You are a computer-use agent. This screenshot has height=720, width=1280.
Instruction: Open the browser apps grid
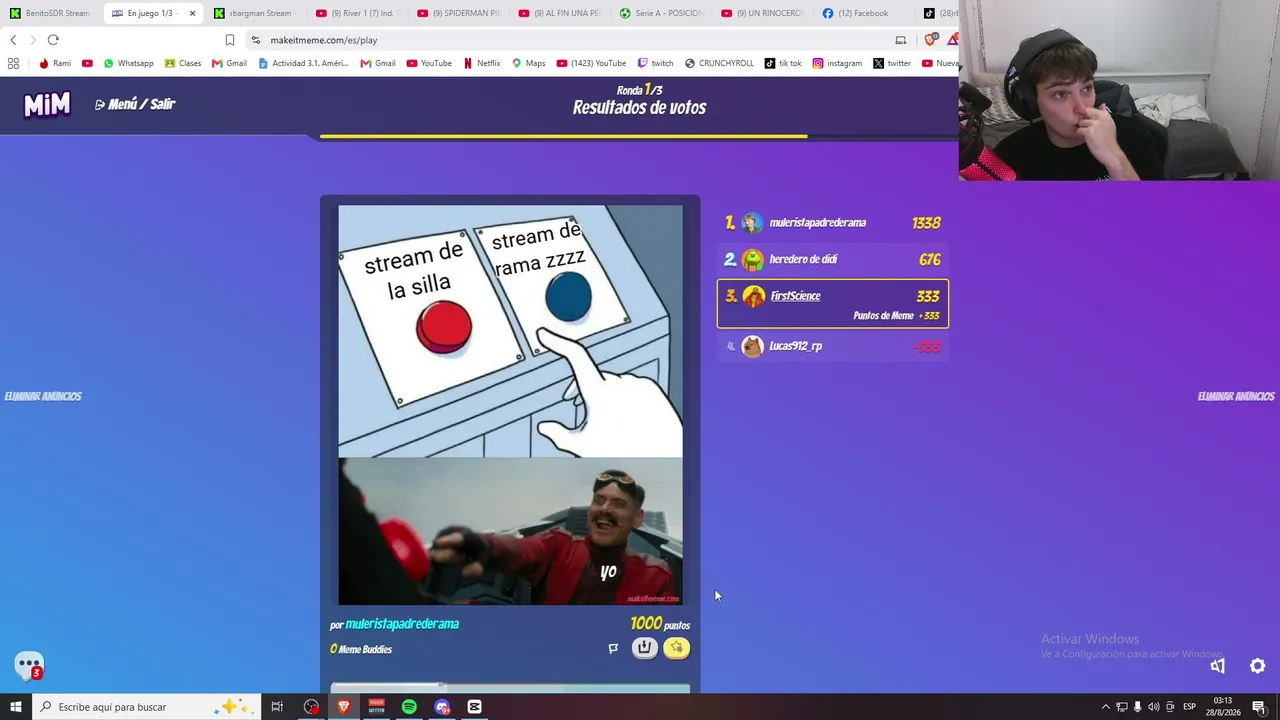click(x=13, y=63)
